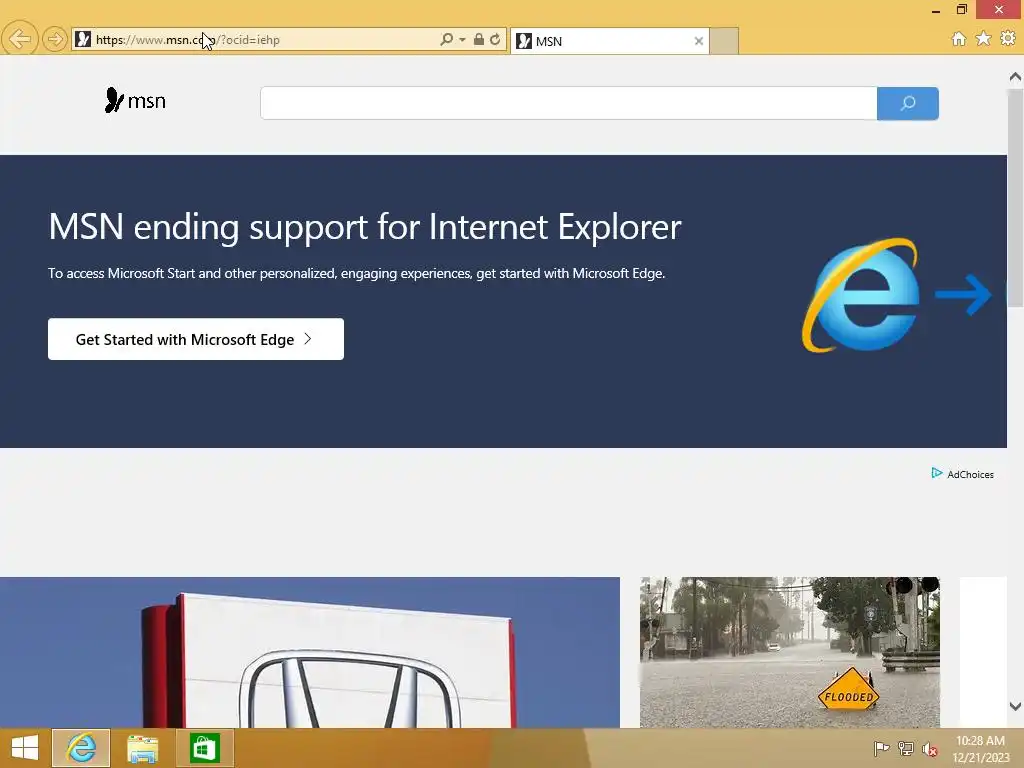Click the AdChoices link
1024x768 pixels.
970,475
